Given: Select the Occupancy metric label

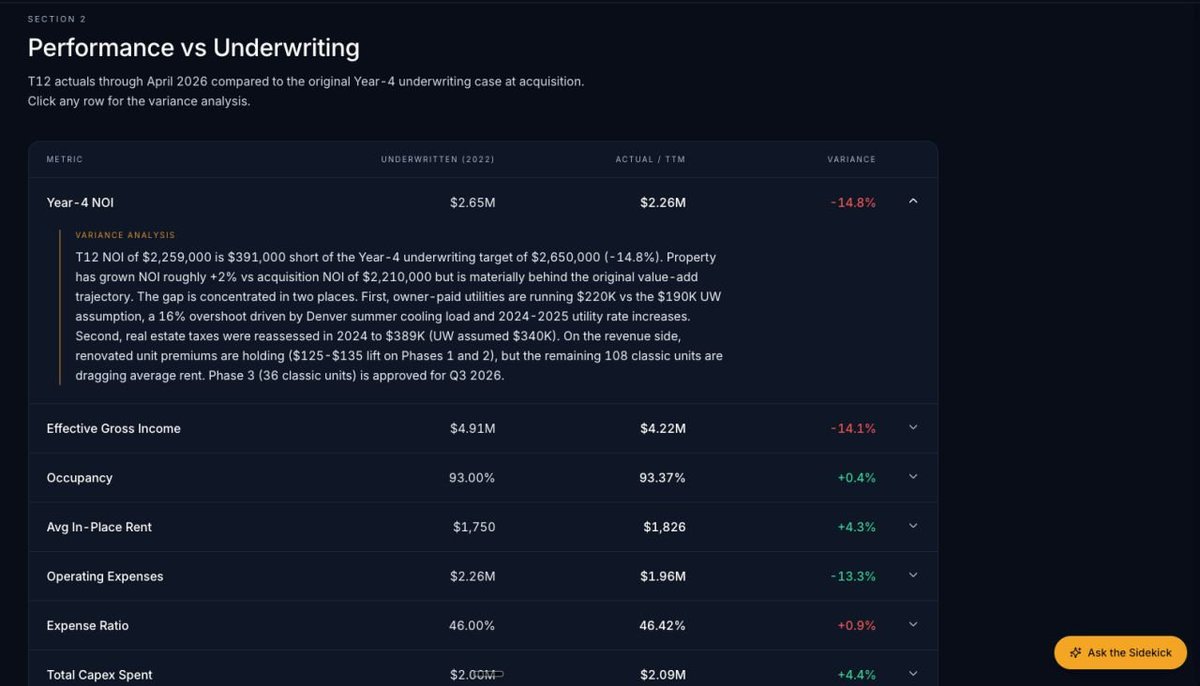Looking at the screenshot, I should click(x=79, y=478).
